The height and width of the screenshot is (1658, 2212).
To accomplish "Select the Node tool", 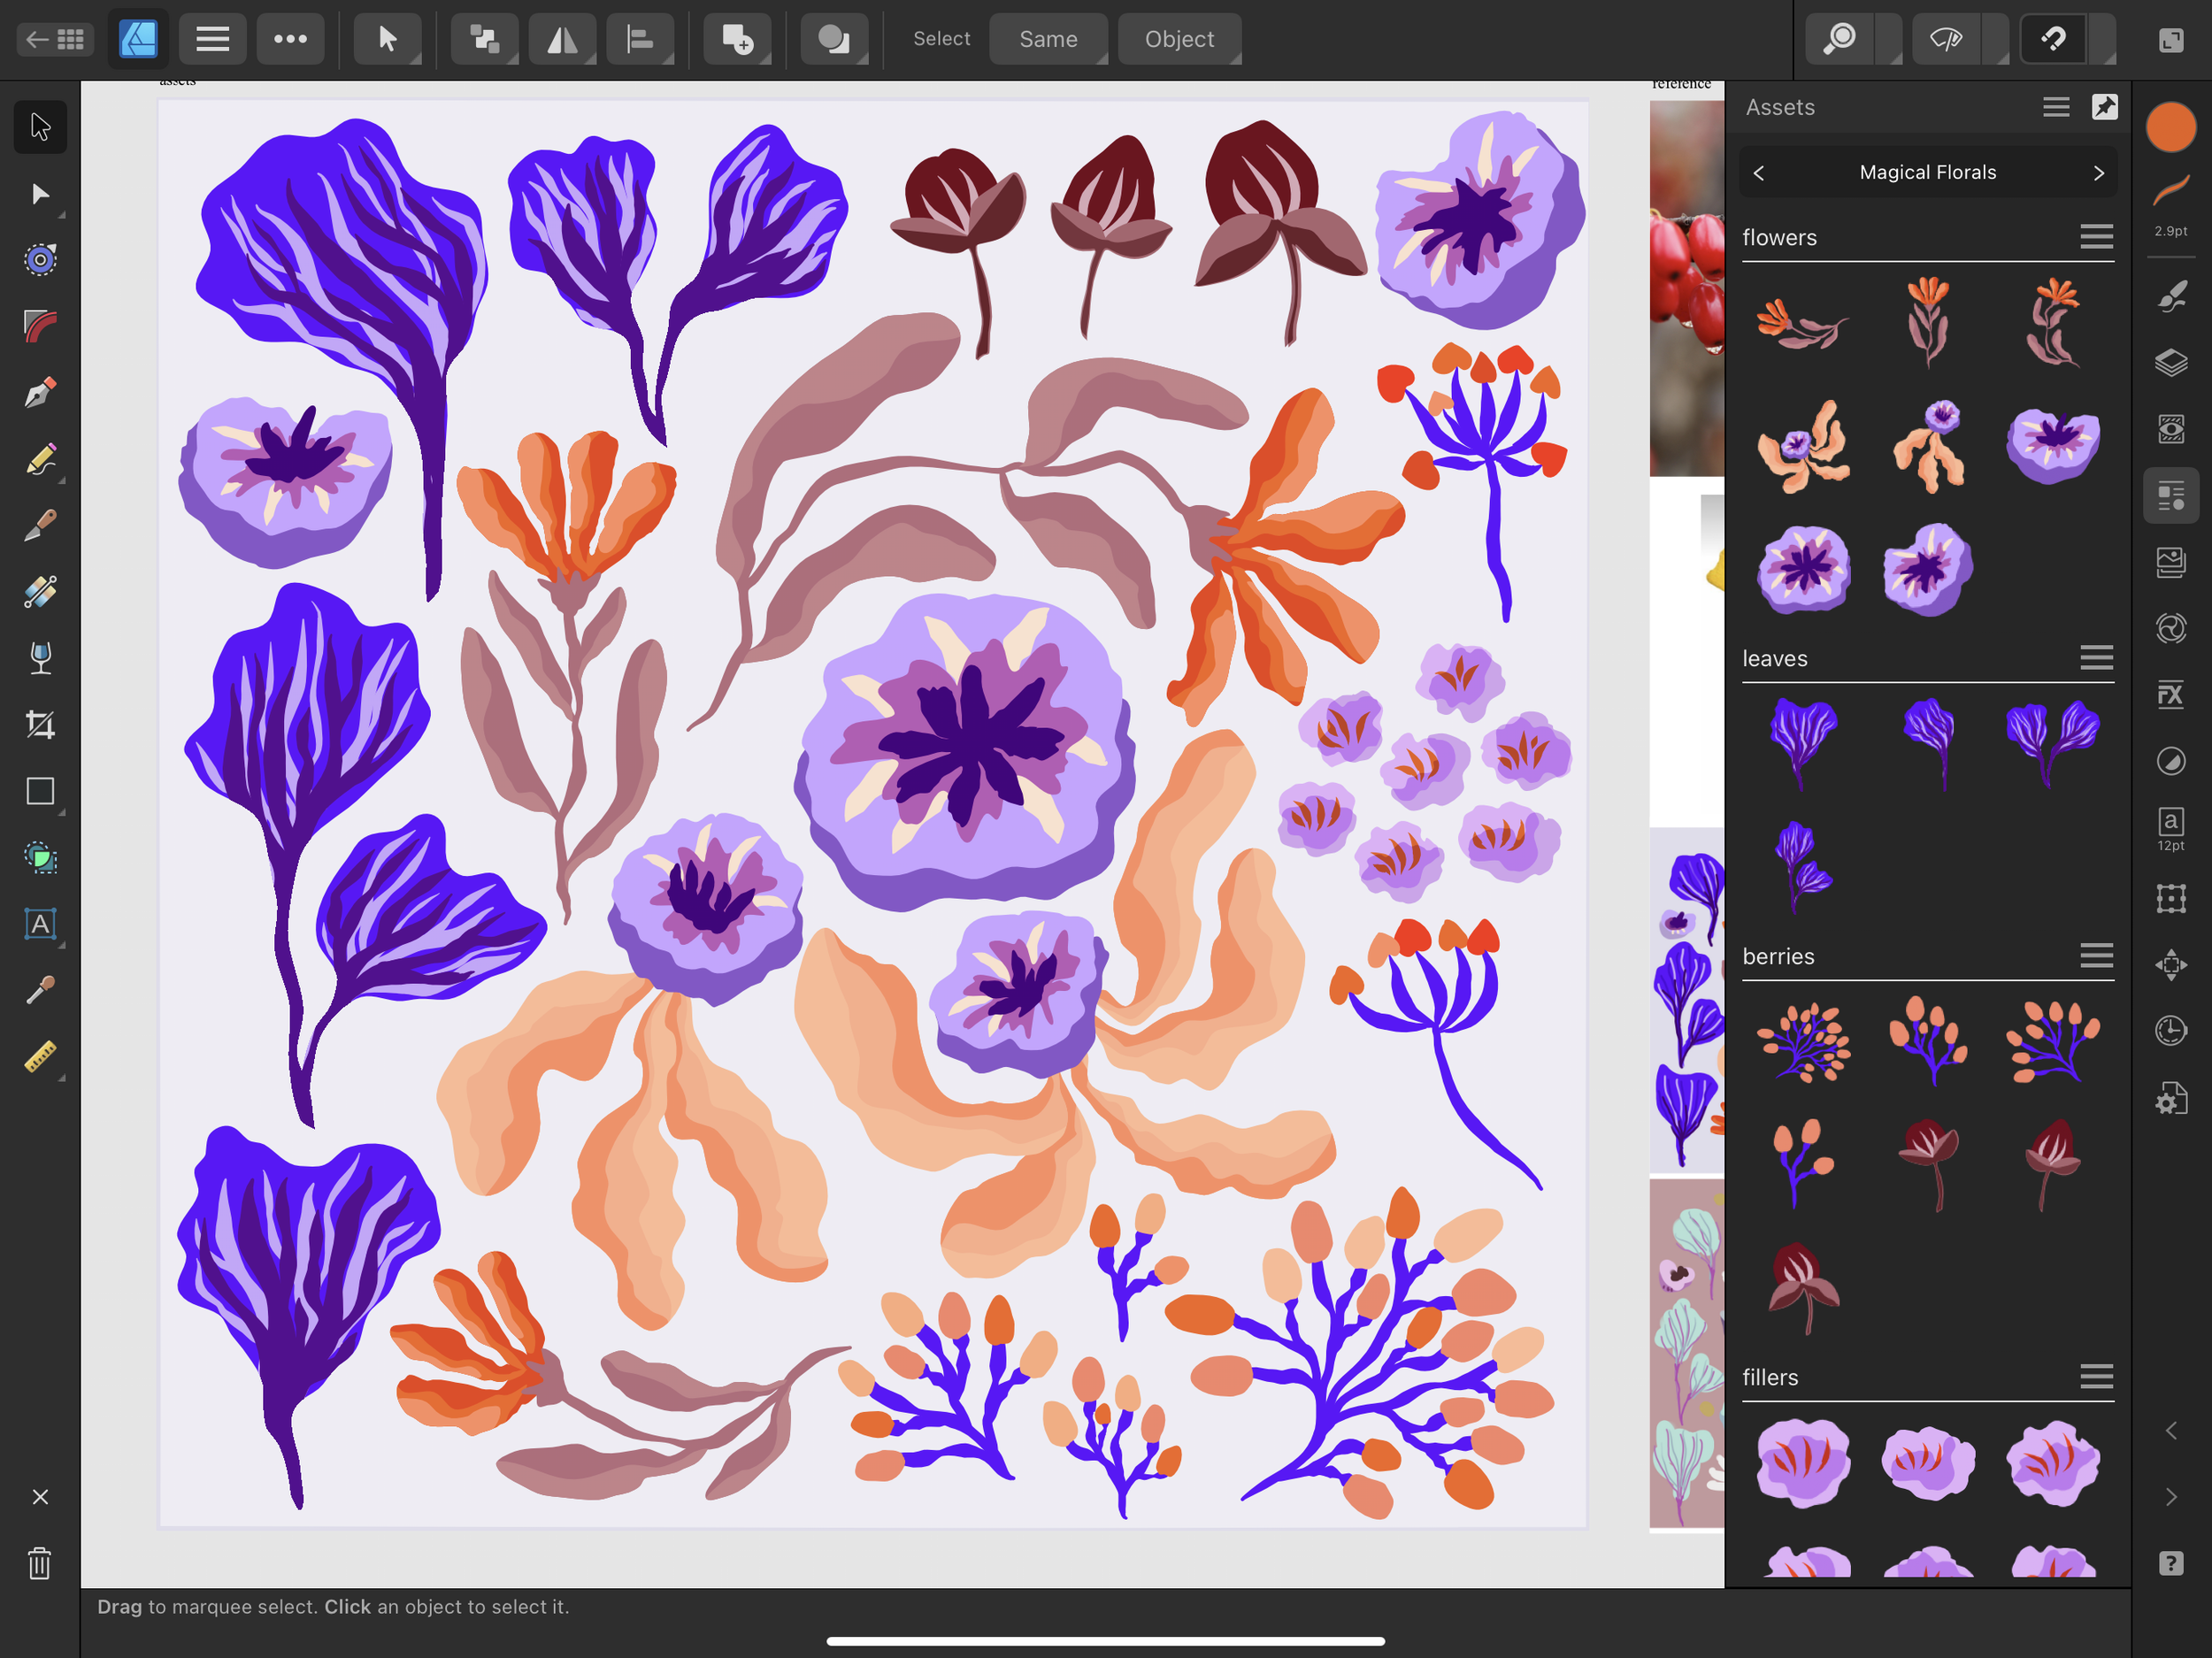I will pos(40,193).
